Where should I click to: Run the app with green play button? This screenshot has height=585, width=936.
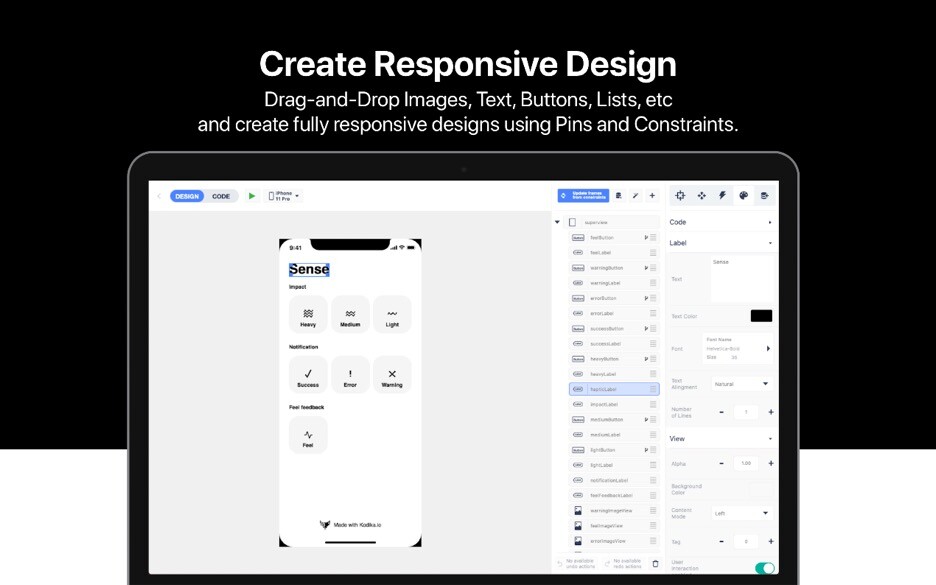tap(252, 196)
